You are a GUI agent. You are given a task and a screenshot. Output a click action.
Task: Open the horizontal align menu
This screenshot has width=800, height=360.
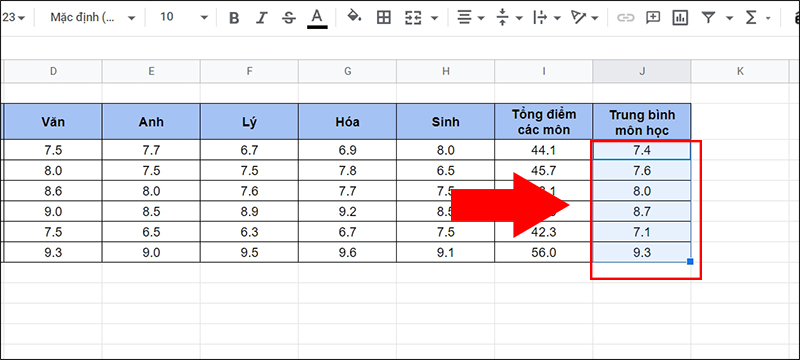coord(470,18)
